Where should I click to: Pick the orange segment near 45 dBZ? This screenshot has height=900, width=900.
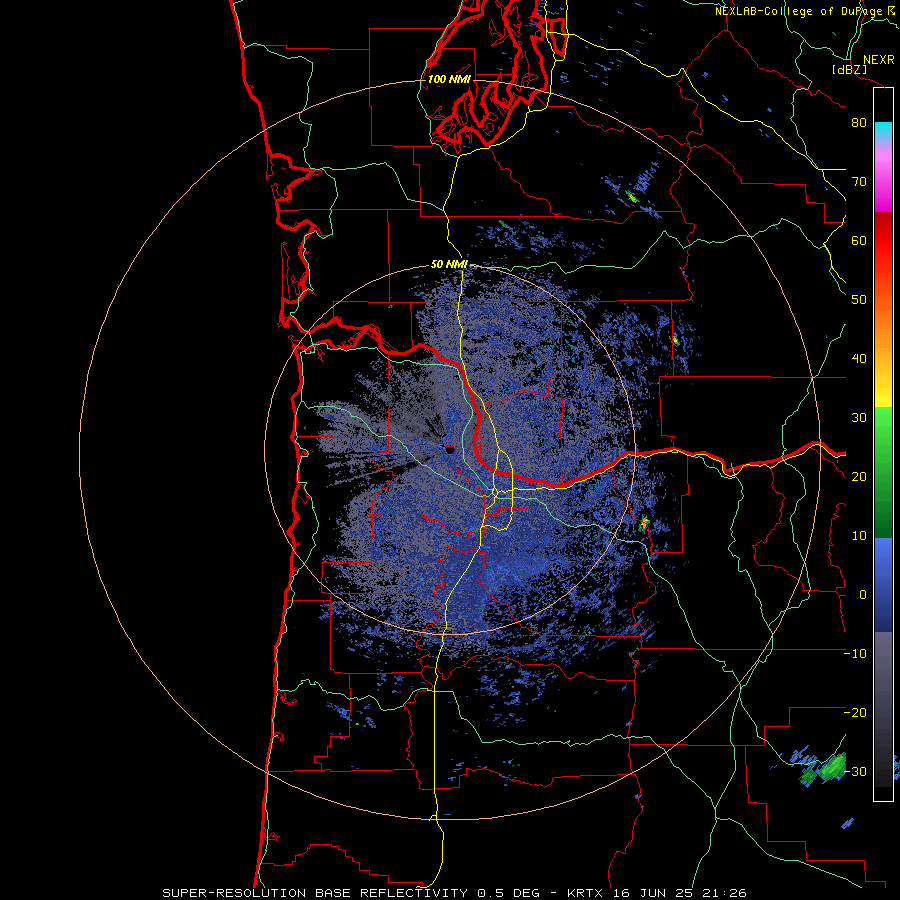pyautogui.click(x=883, y=329)
